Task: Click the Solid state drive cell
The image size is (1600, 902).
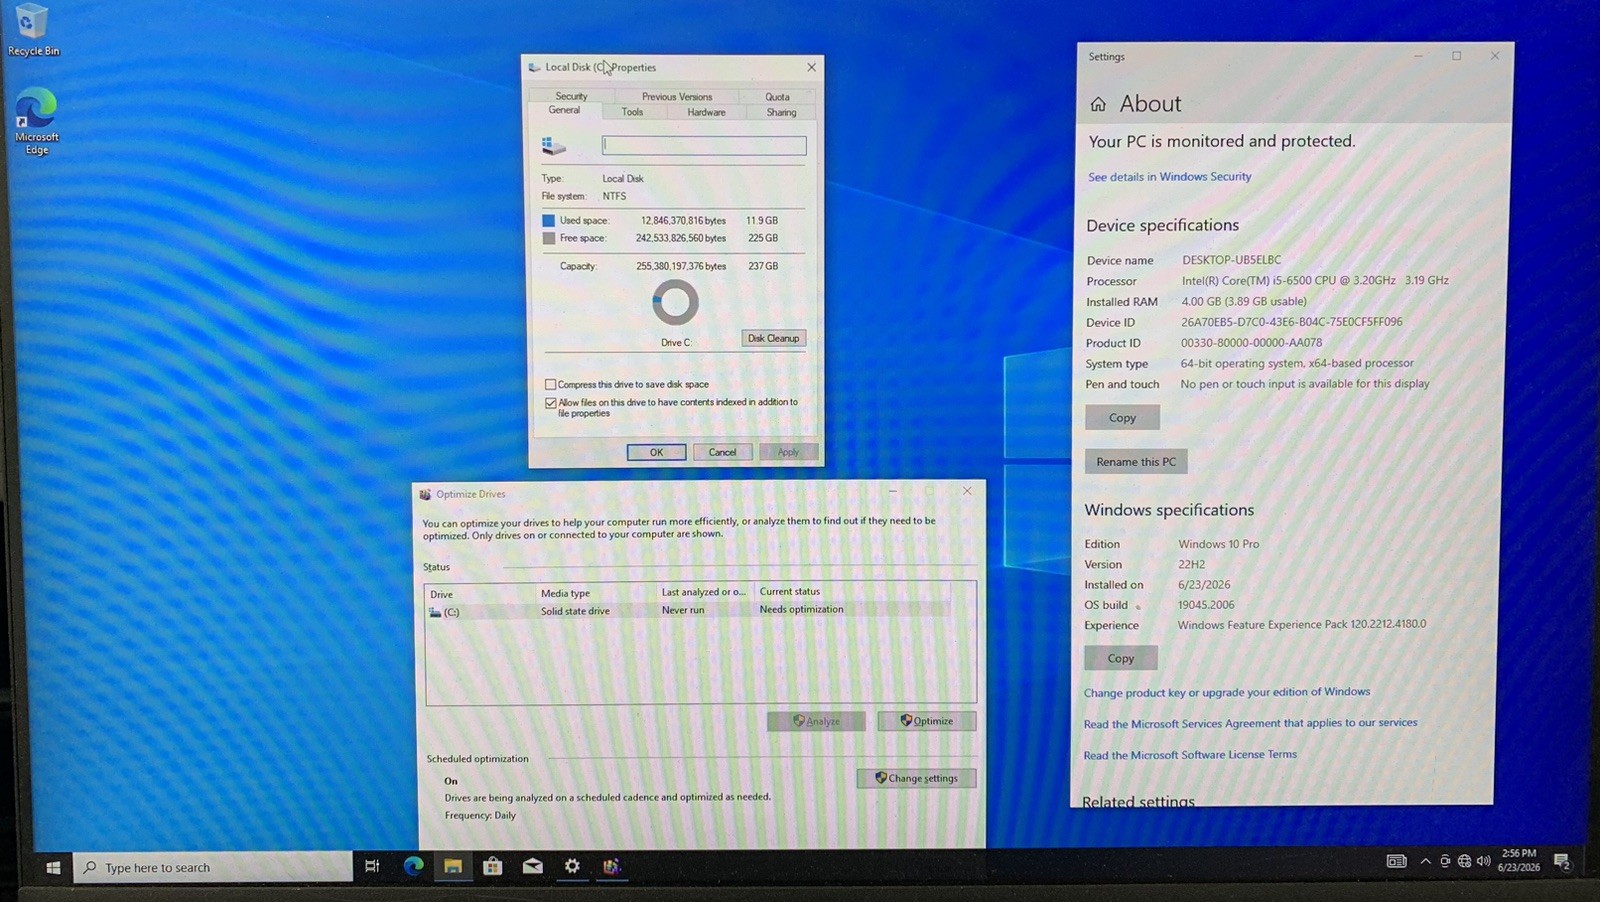Action: click(x=575, y=611)
